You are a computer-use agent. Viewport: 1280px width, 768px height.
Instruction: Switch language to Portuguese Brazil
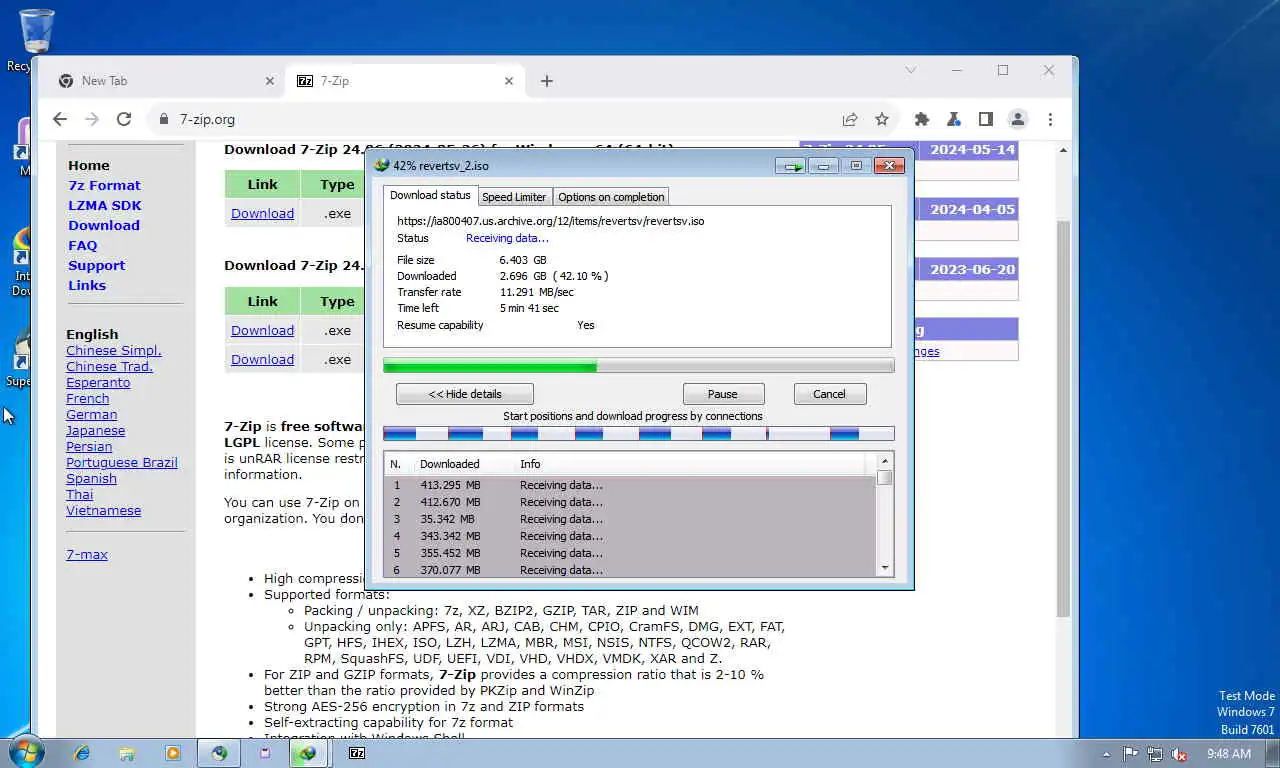click(x=122, y=462)
